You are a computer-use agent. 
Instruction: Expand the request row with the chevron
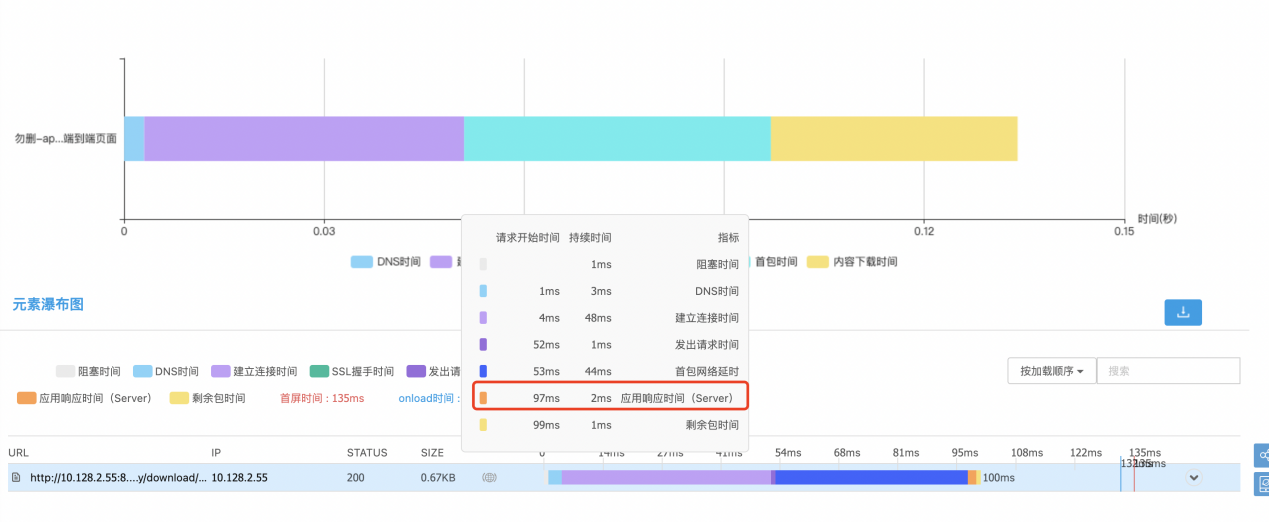pos(1192,478)
